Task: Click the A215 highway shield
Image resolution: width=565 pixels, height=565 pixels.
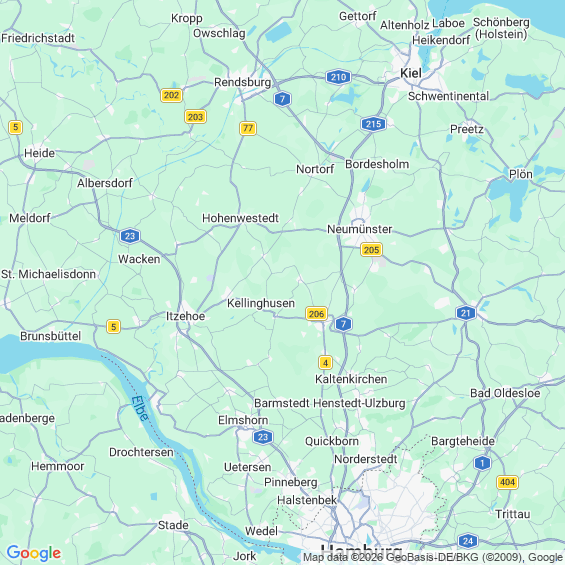Action: click(x=373, y=124)
